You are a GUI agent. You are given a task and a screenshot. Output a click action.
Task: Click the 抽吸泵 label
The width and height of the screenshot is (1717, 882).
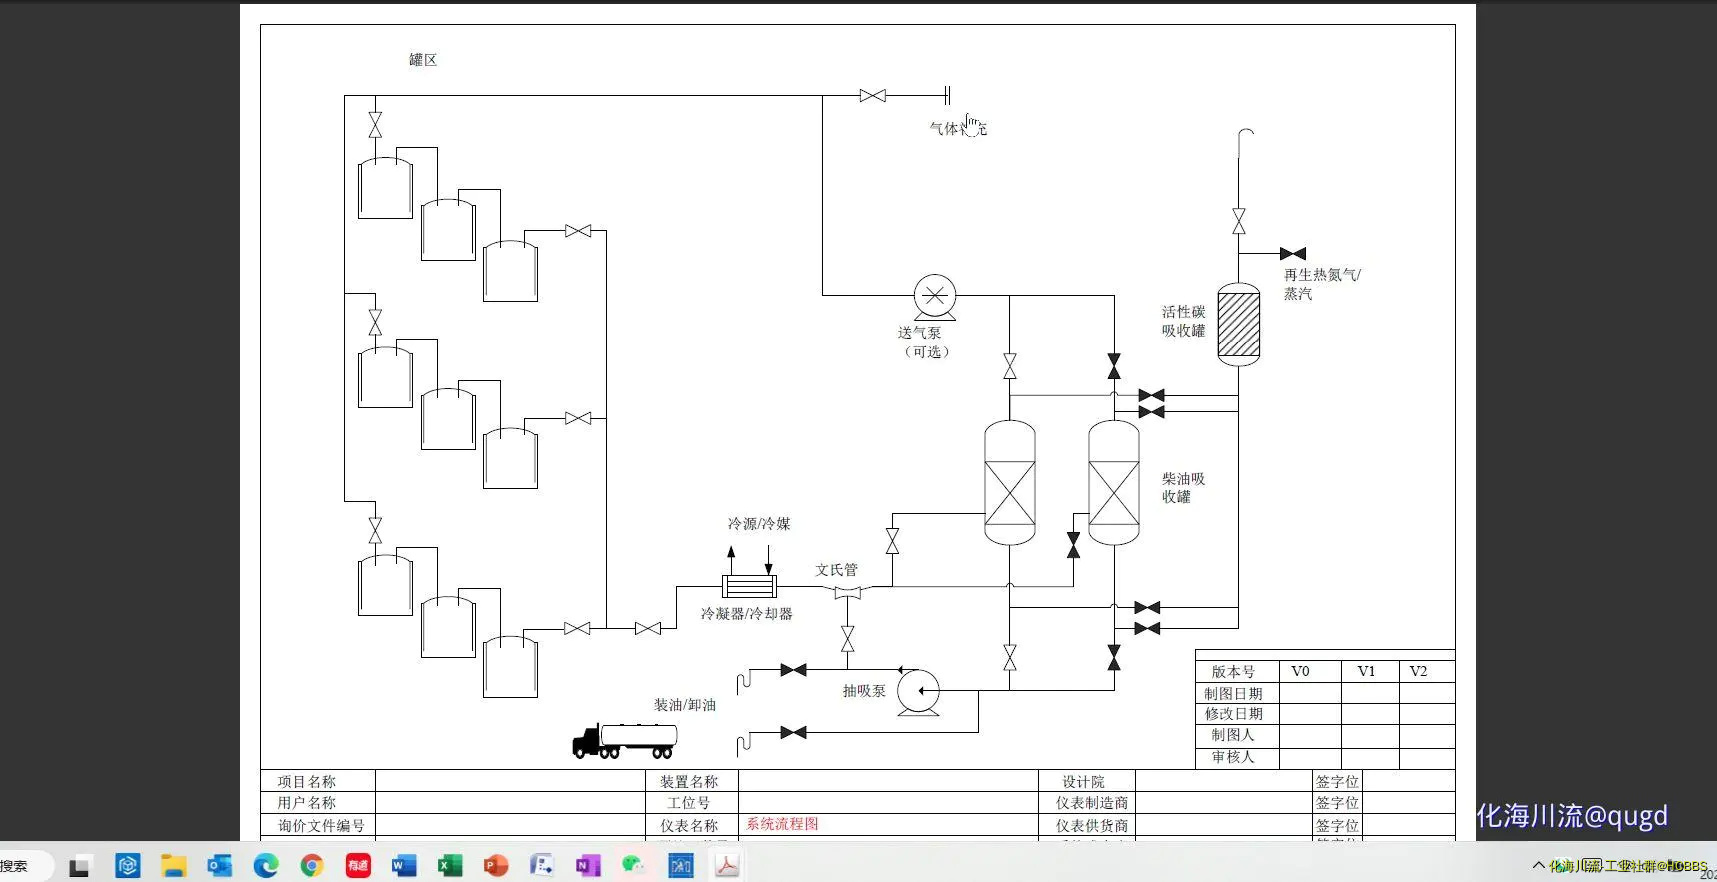(864, 691)
